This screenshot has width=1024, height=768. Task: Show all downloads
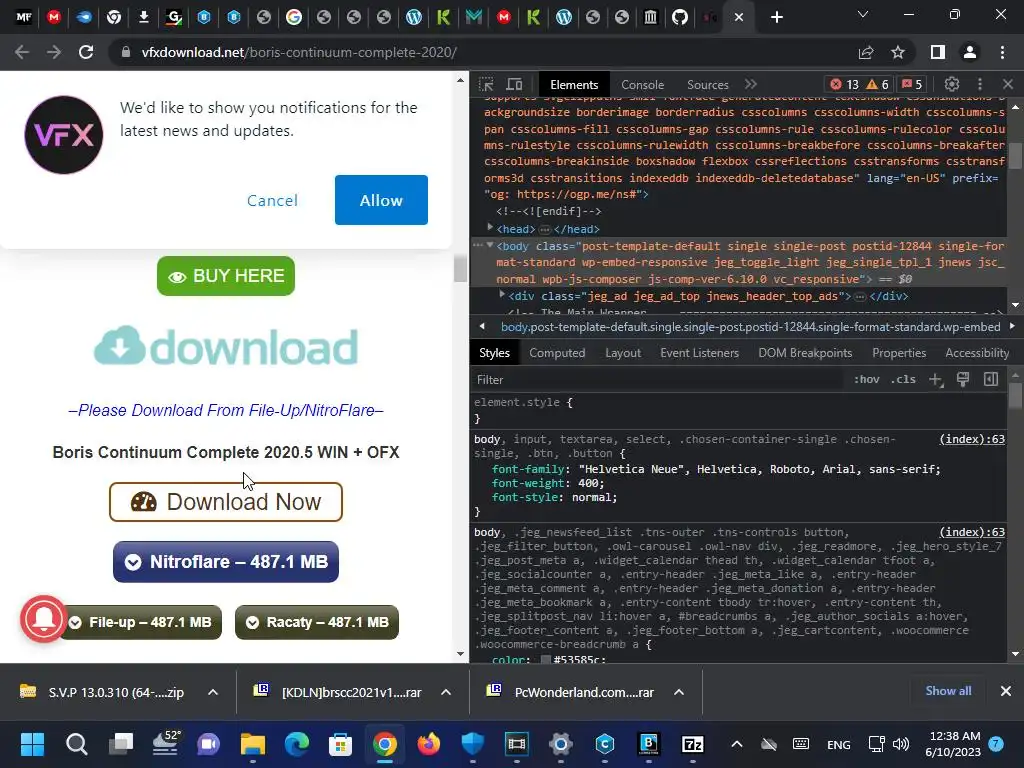click(x=948, y=691)
